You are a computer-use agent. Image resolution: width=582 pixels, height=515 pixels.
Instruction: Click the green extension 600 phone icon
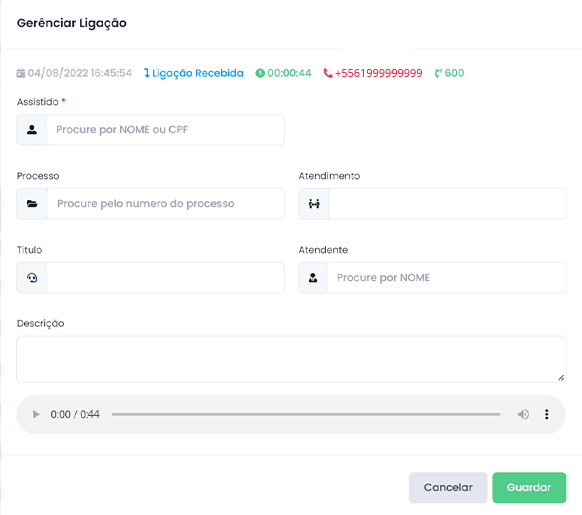(438, 73)
